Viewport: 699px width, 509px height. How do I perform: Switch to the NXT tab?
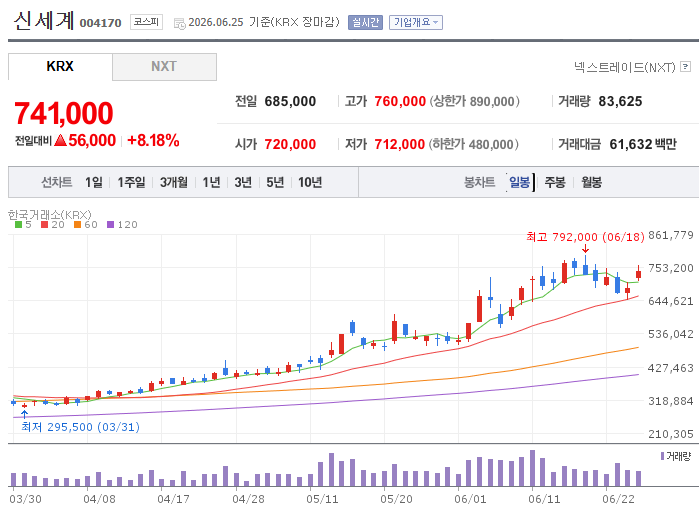[164, 67]
